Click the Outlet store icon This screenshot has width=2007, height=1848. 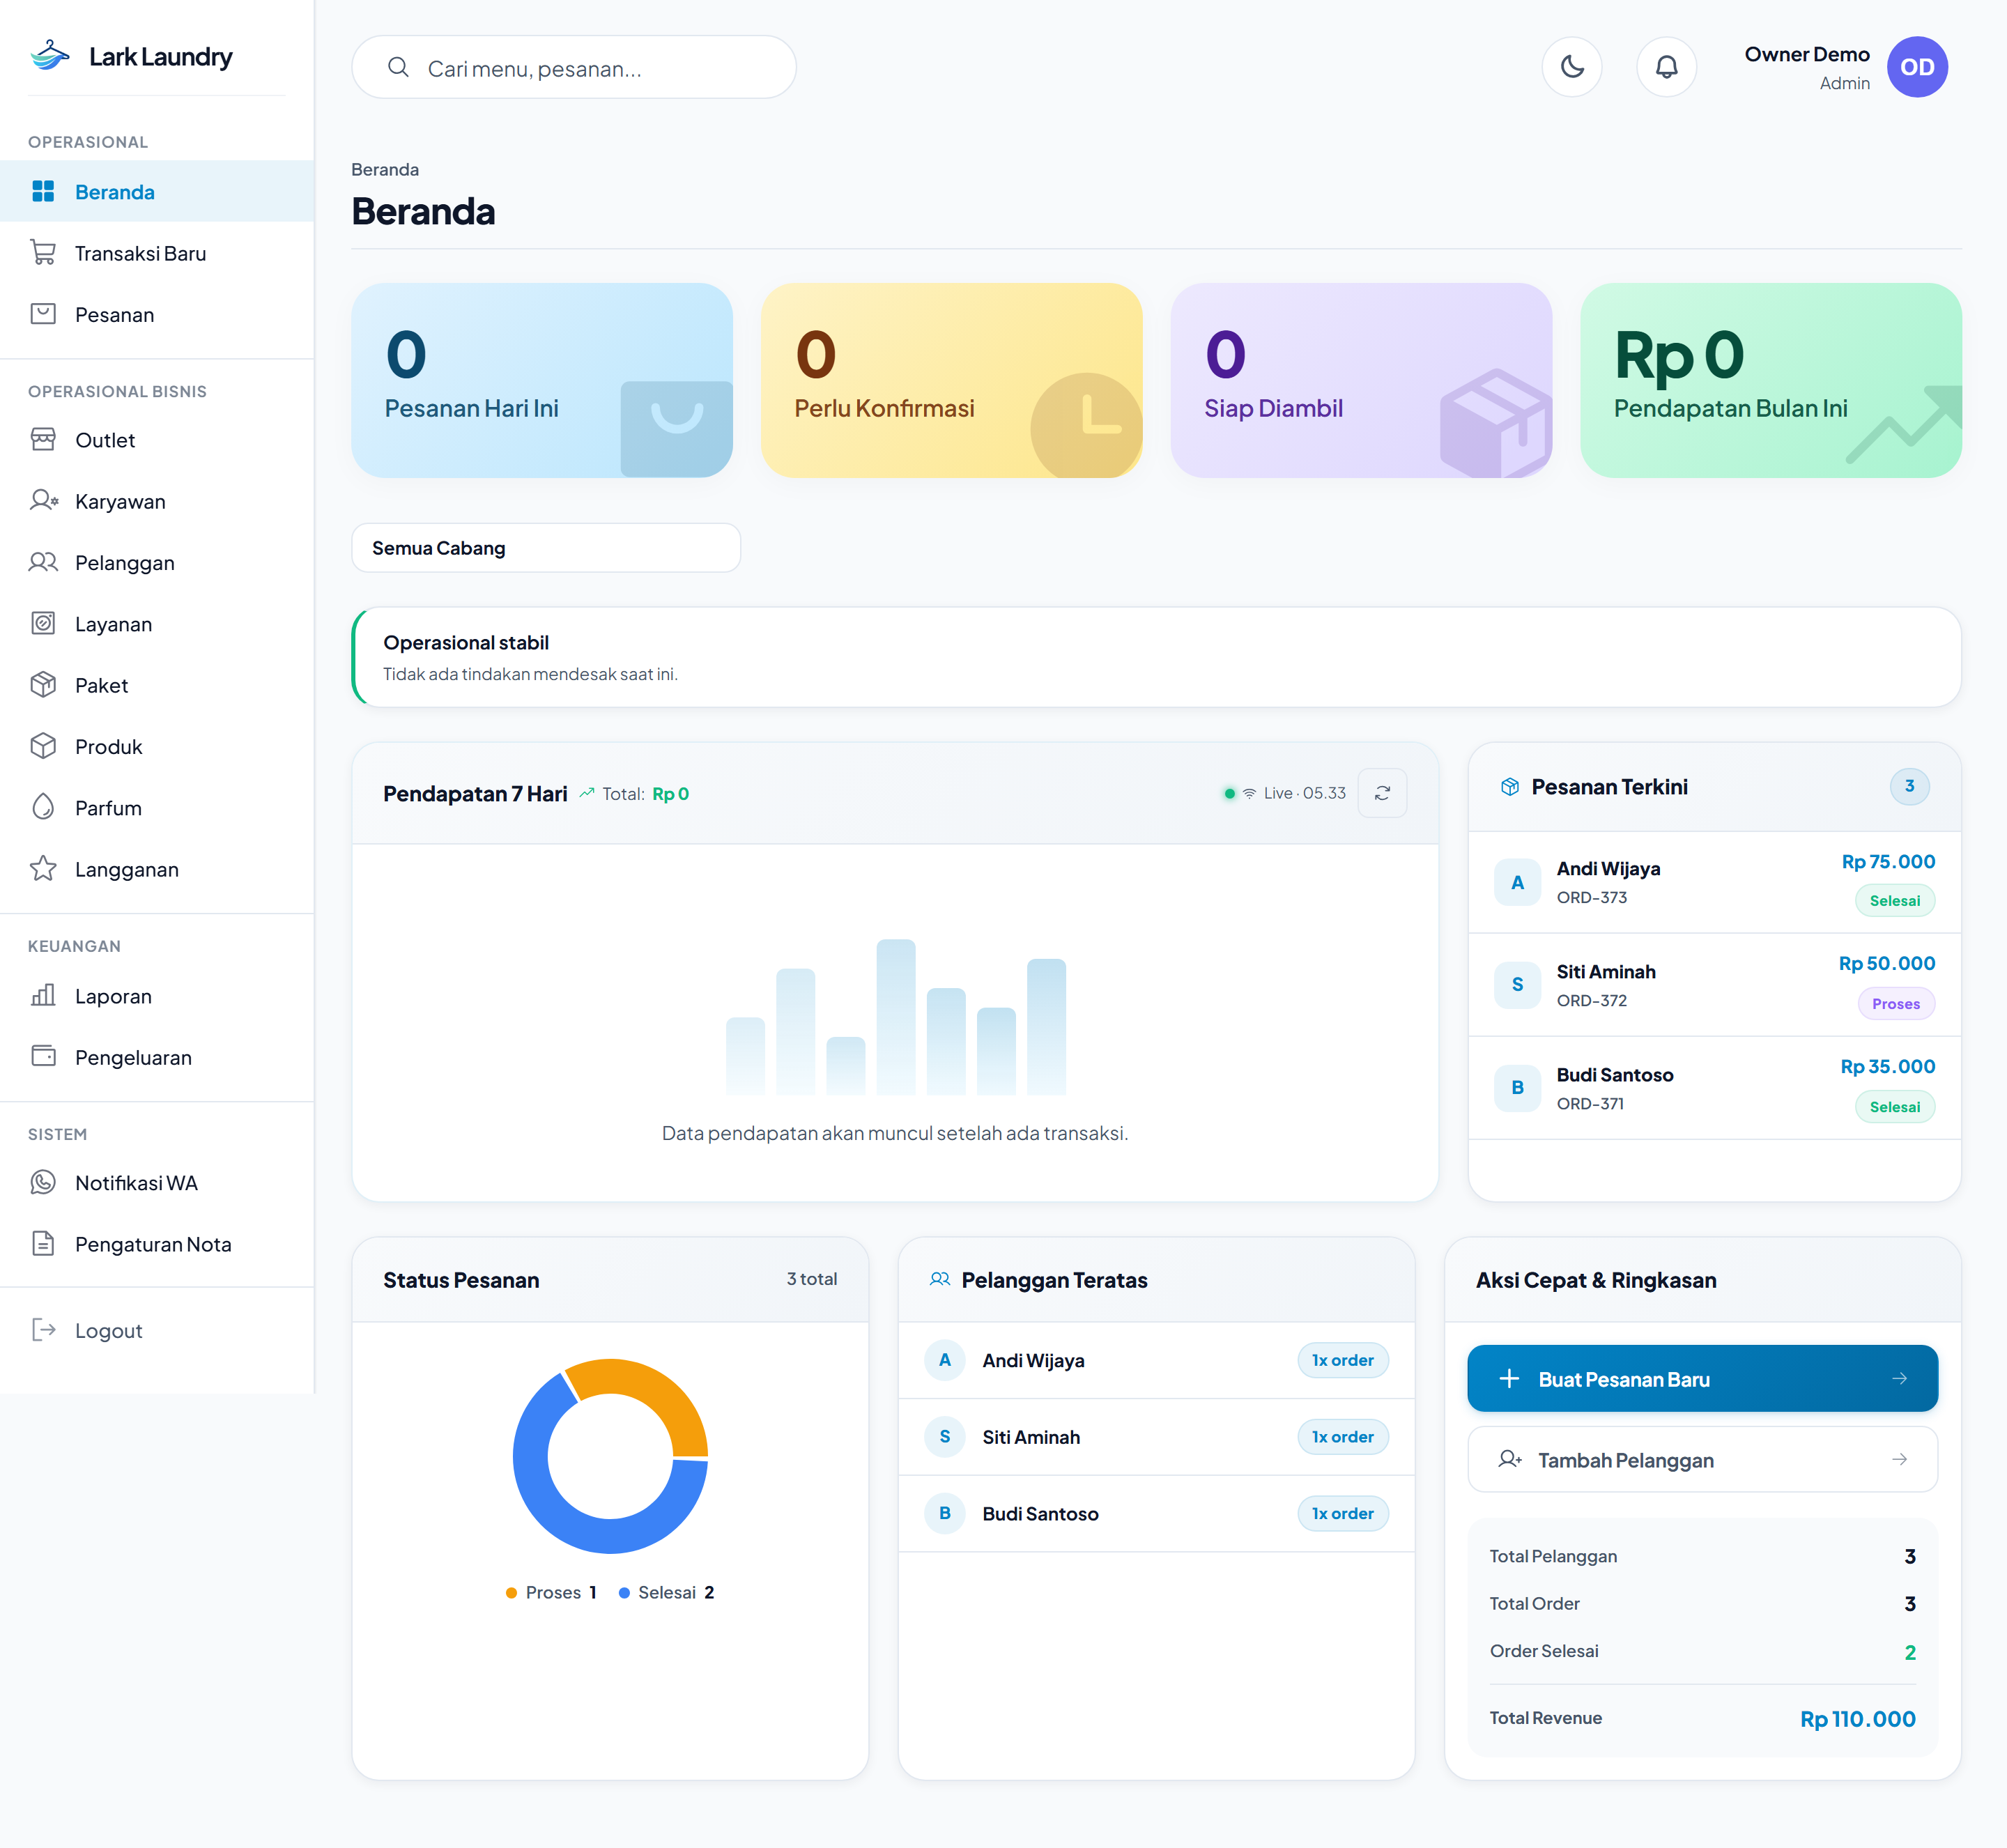(43, 440)
